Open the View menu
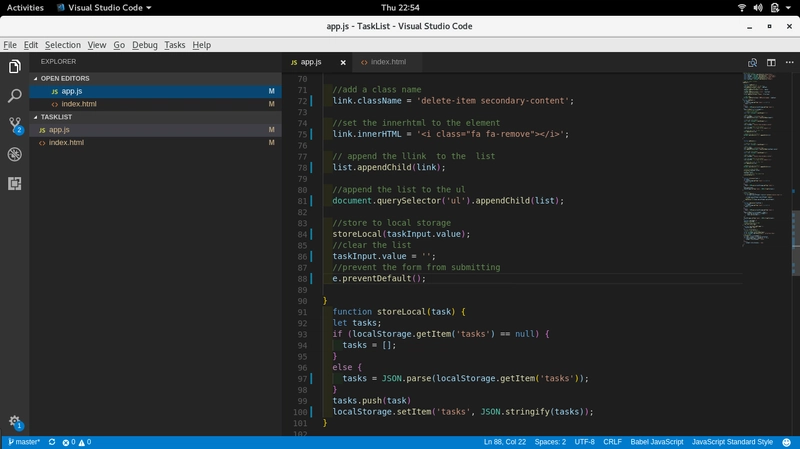The width and height of the screenshot is (800, 449). 96,45
